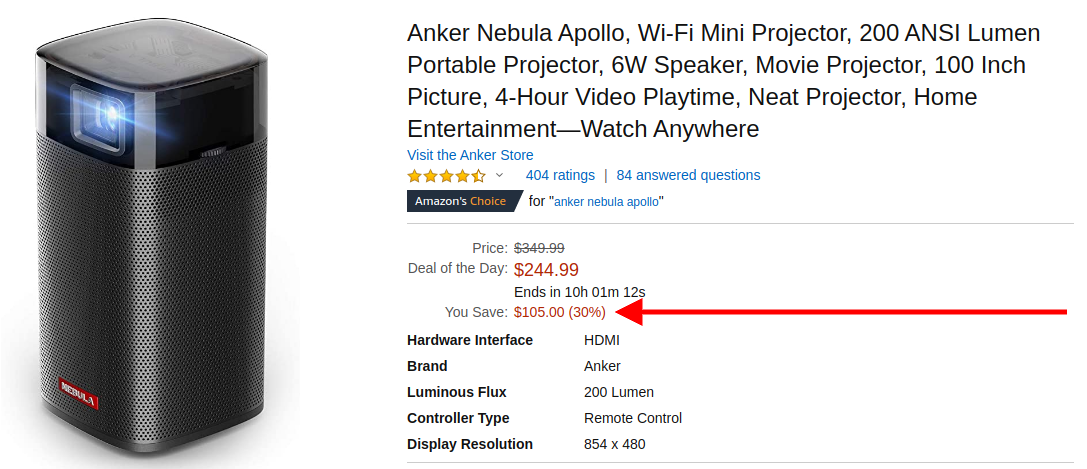
Task: Click the Anker brand value
Action: 602,366
